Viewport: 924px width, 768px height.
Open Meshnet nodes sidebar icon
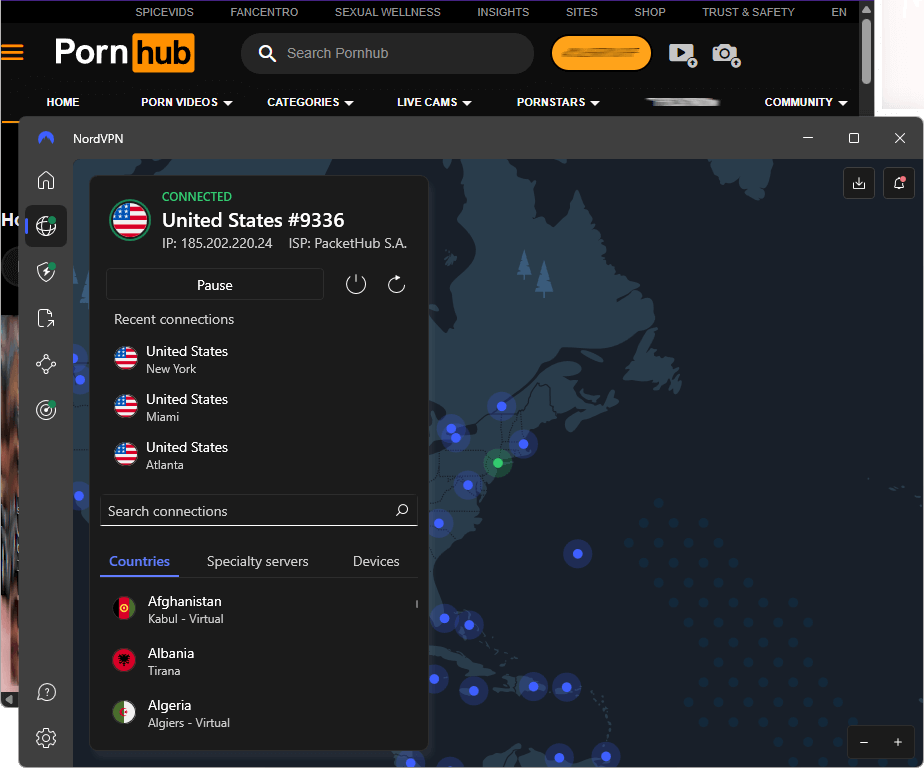tap(46, 364)
